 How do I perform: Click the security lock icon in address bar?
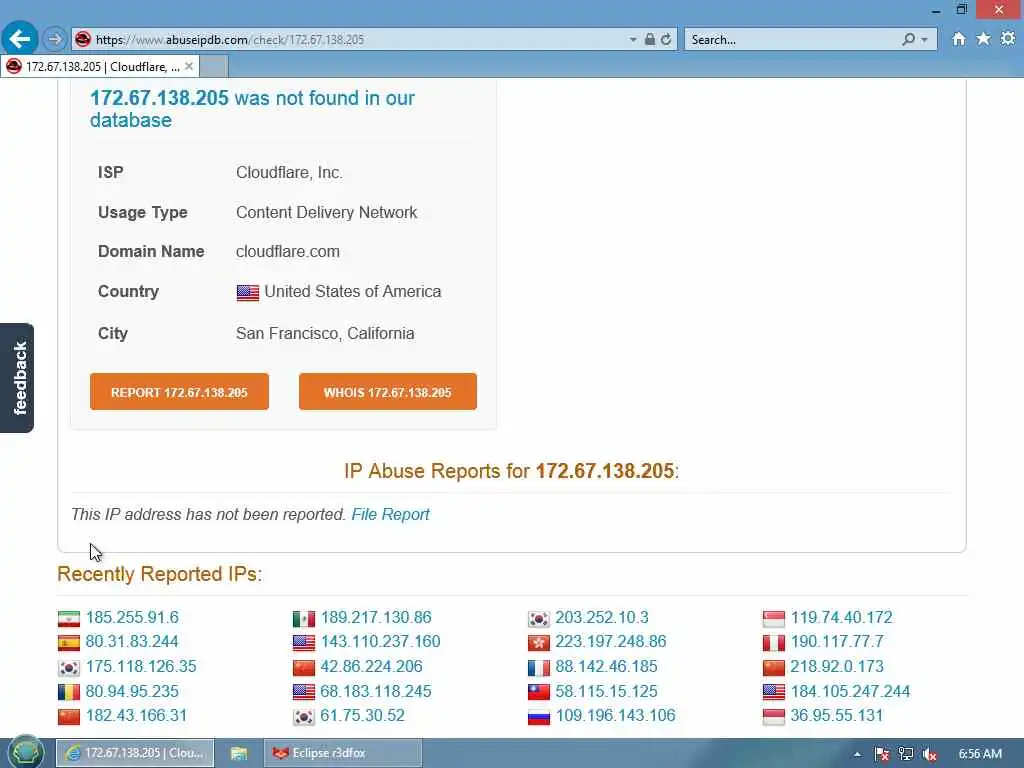click(650, 39)
